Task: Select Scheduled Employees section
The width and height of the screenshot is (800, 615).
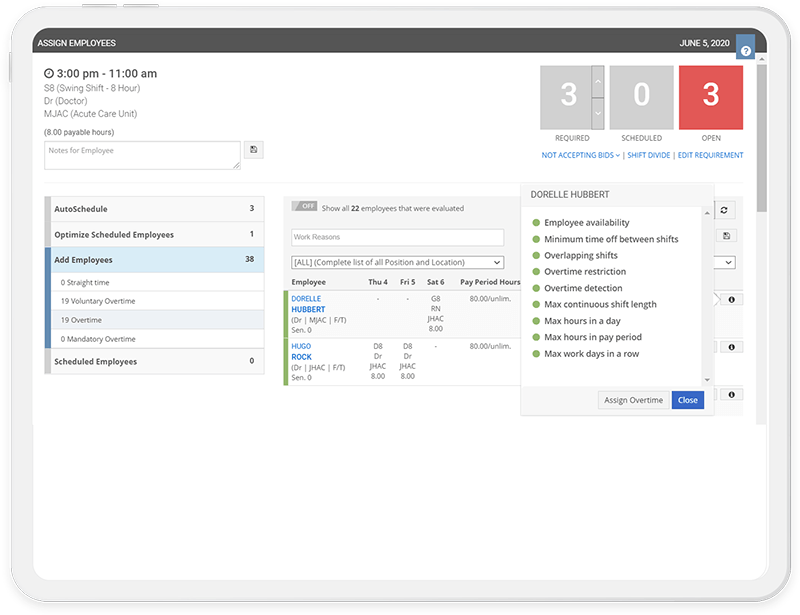Action: [155, 361]
